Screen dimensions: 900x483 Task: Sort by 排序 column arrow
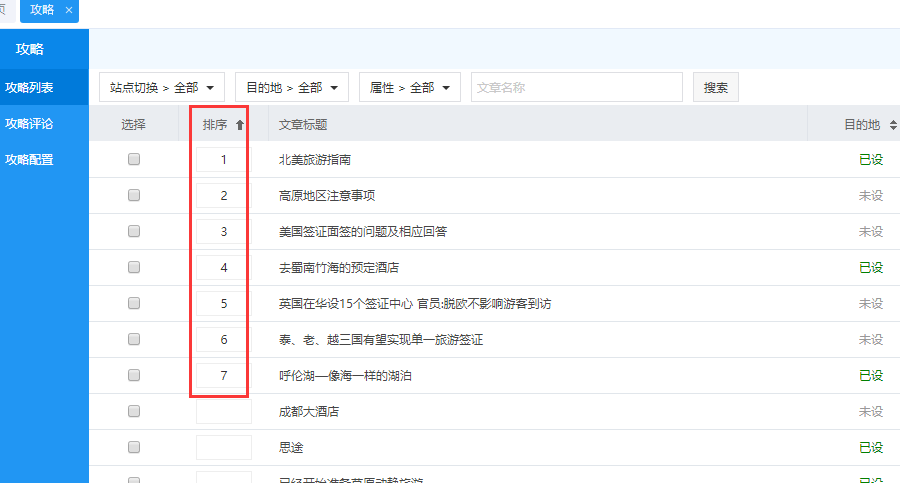tap(240, 125)
